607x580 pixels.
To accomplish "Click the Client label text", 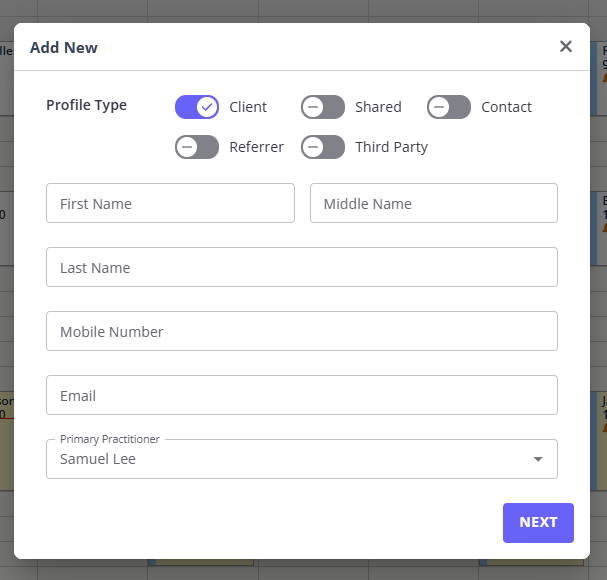I will [x=248, y=107].
